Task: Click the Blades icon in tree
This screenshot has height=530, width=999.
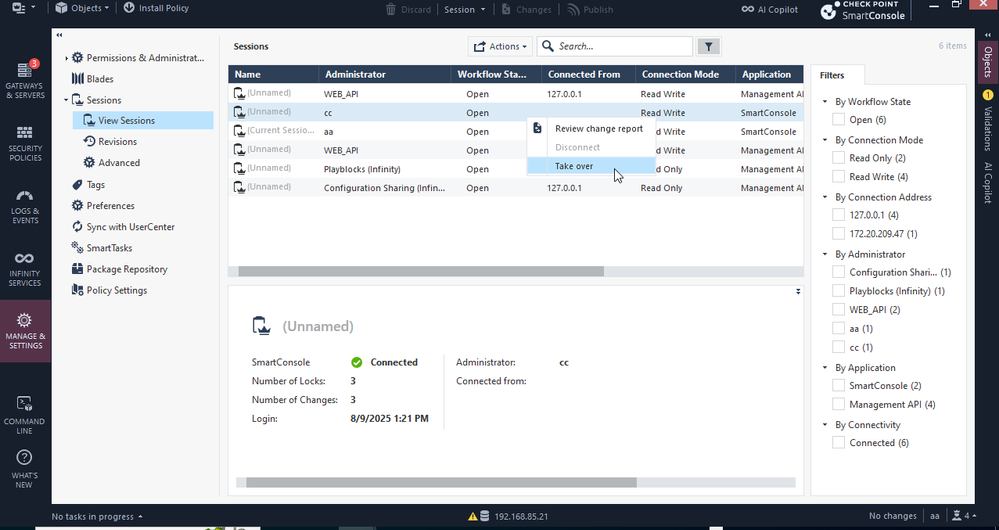Action: click(78, 78)
